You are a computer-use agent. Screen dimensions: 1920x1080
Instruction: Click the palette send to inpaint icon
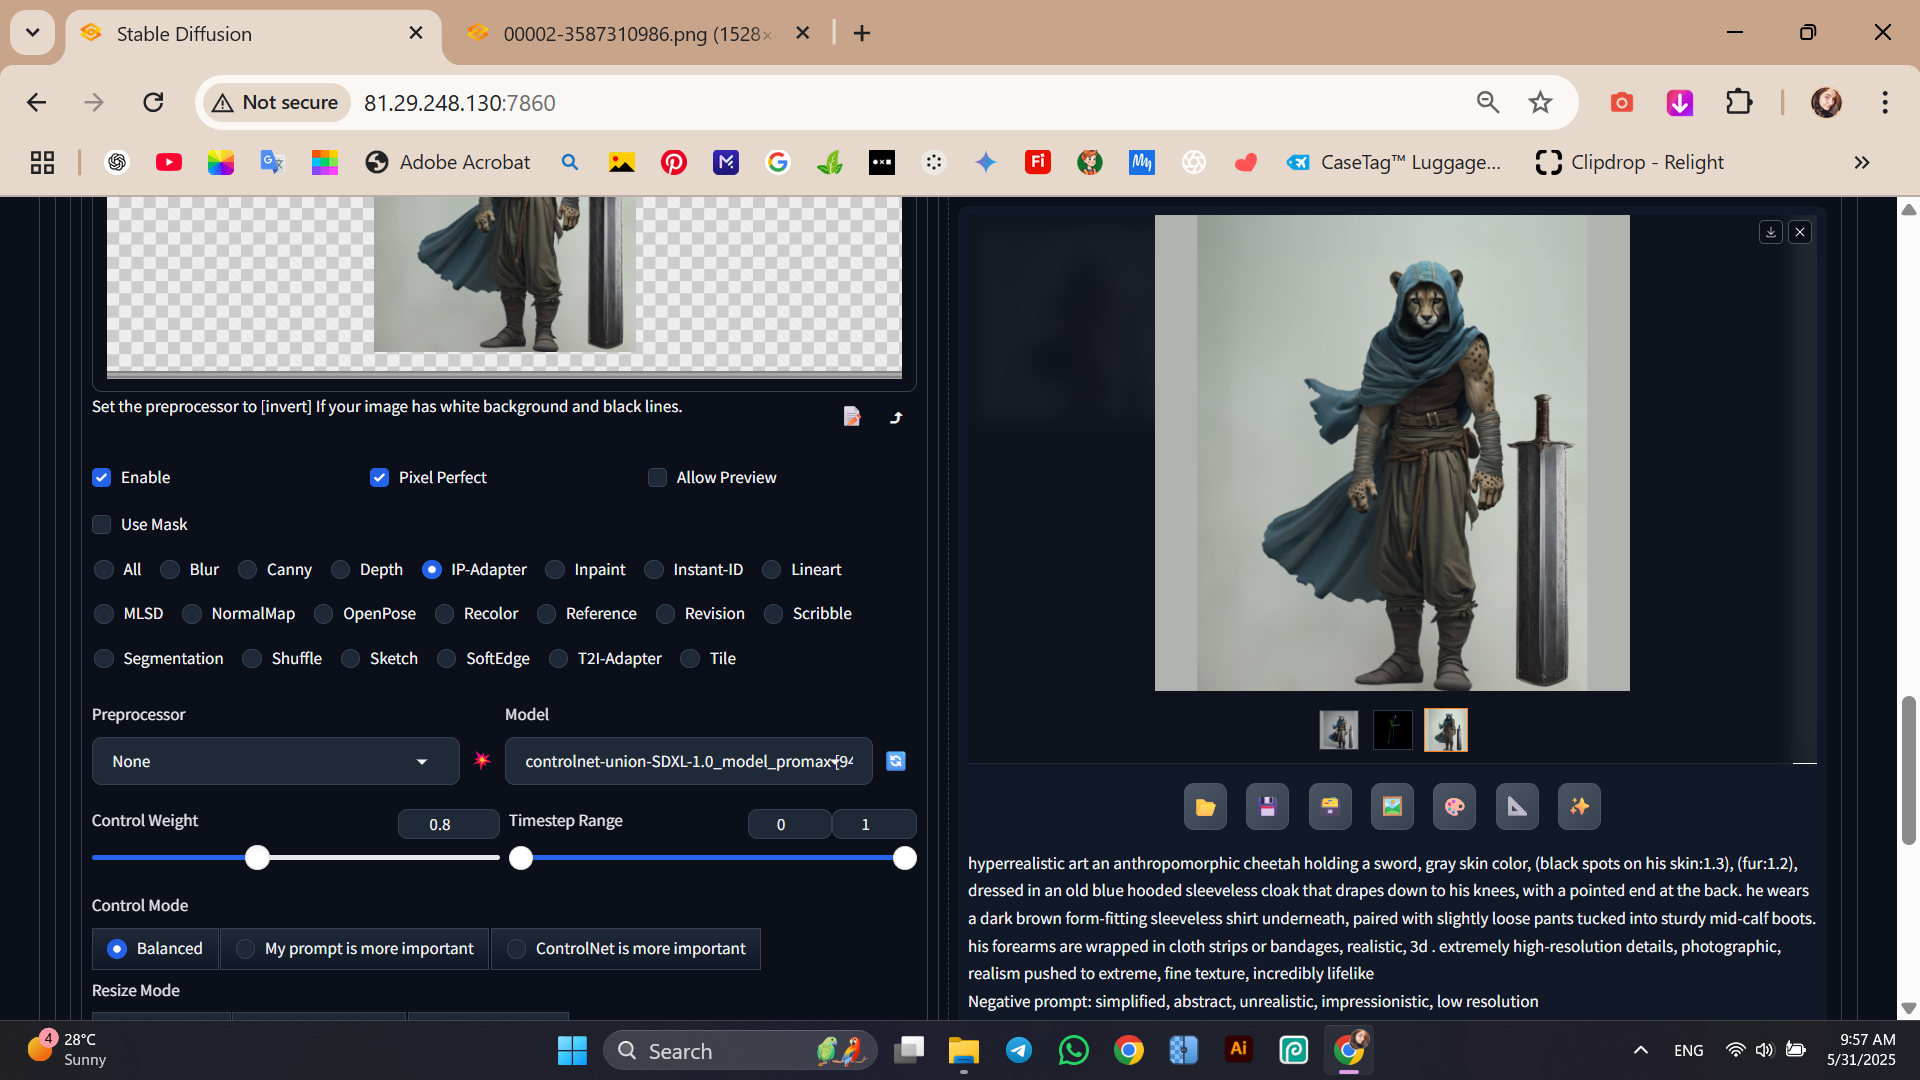point(1454,807)
